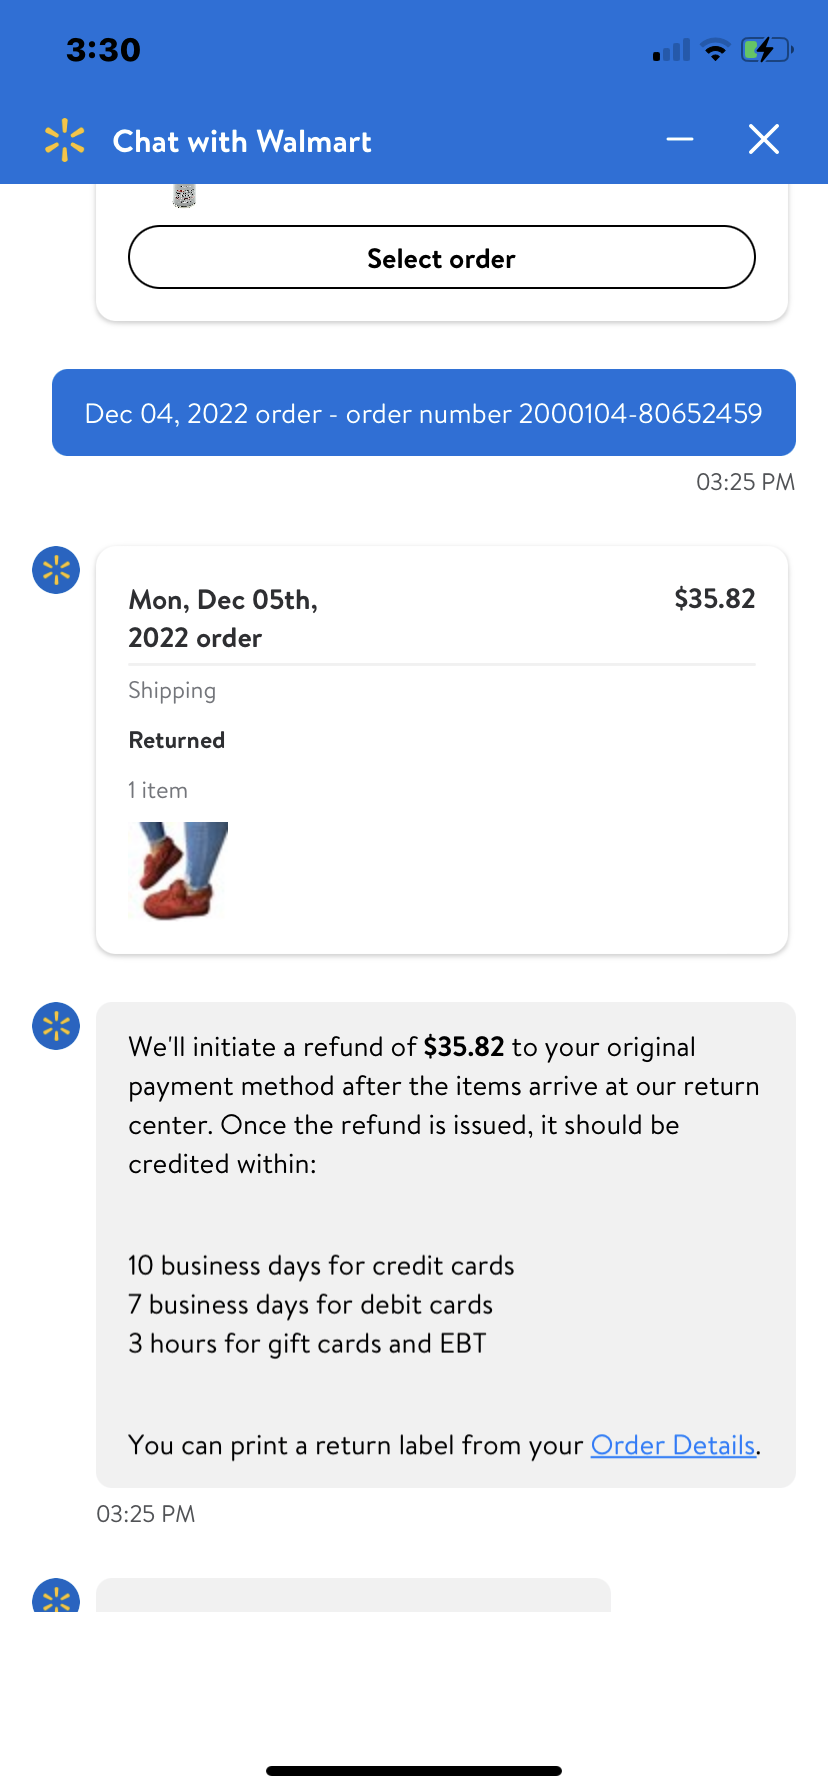Open the Order Details link
The width and height of the screenshot is (828, 1792).
[x=673, y=1445]
